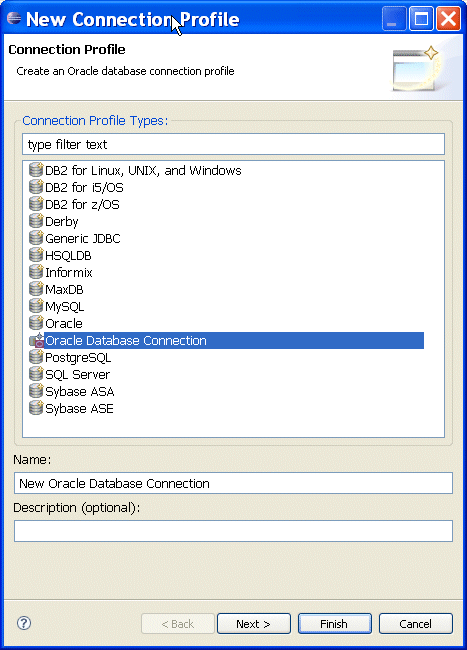The width and height of the screenshot is (467, 650).
Task: Click the Eclipse icon in the title bar
Action: (14, 19)
